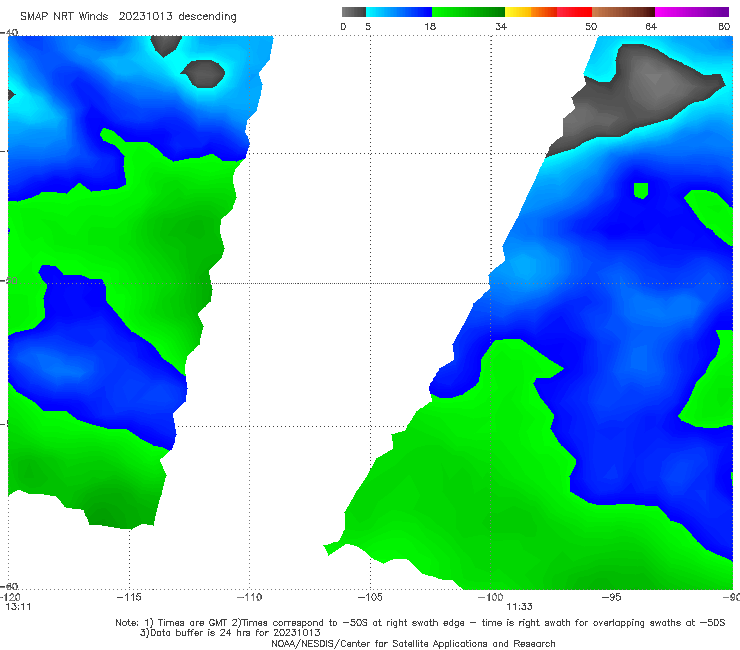This screenshot has height=650, width=740.
Task: Click the title text 'SMAP NRT Winds'
Action: [x=64, y=16]
